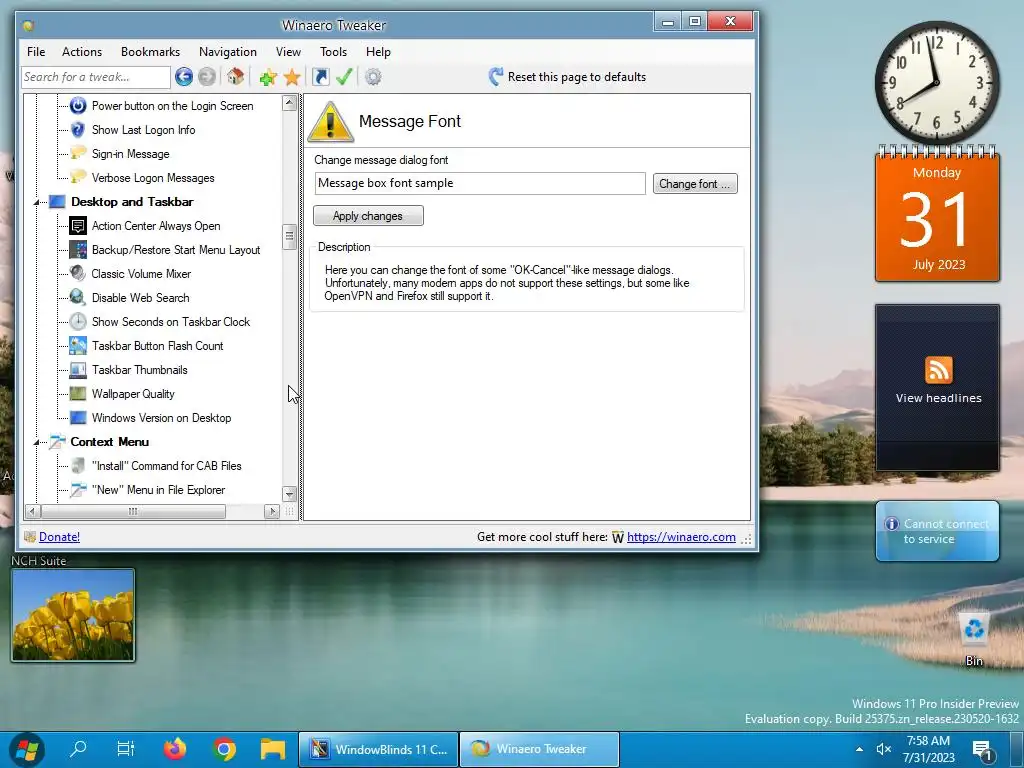Show hidden tray icons chevron
Image resolution: width=1024 pixels, height=768 pixels.
tap(859, 750)
